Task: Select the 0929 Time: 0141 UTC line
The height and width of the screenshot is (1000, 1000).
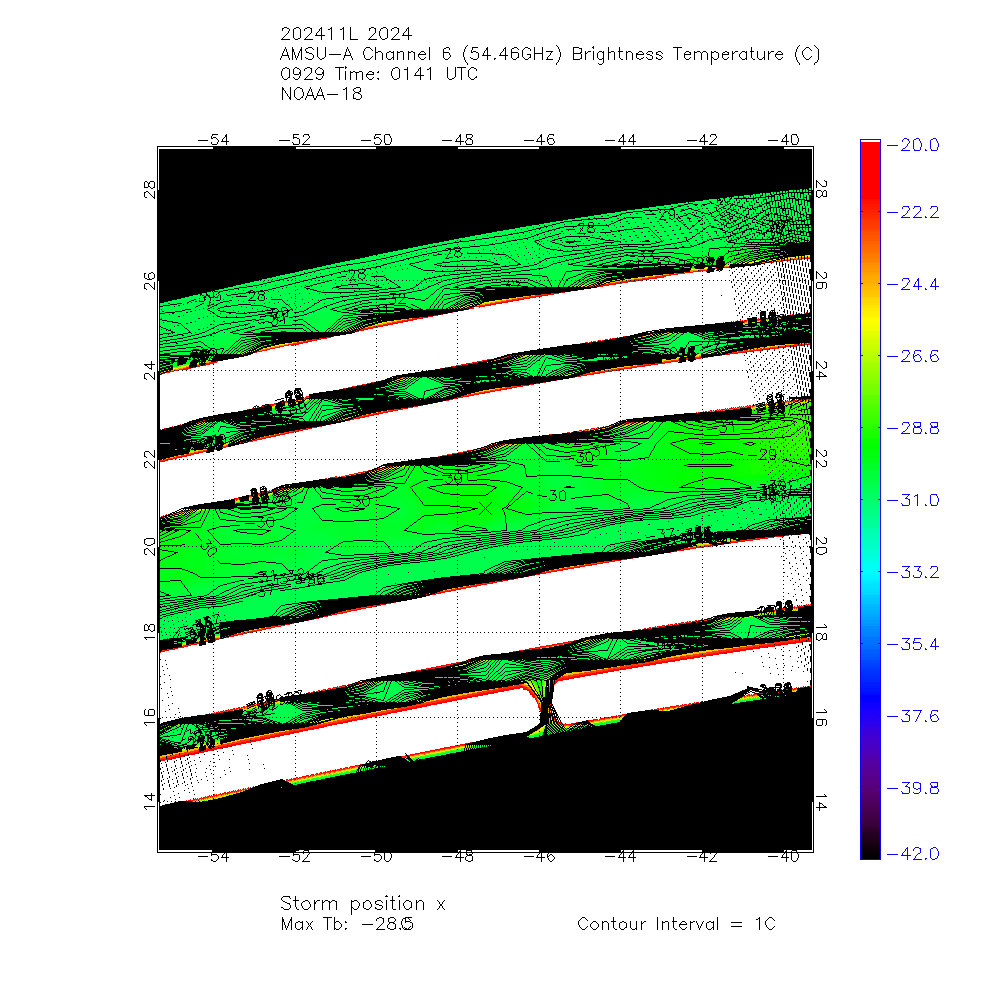Action: (x=379, y=75)
